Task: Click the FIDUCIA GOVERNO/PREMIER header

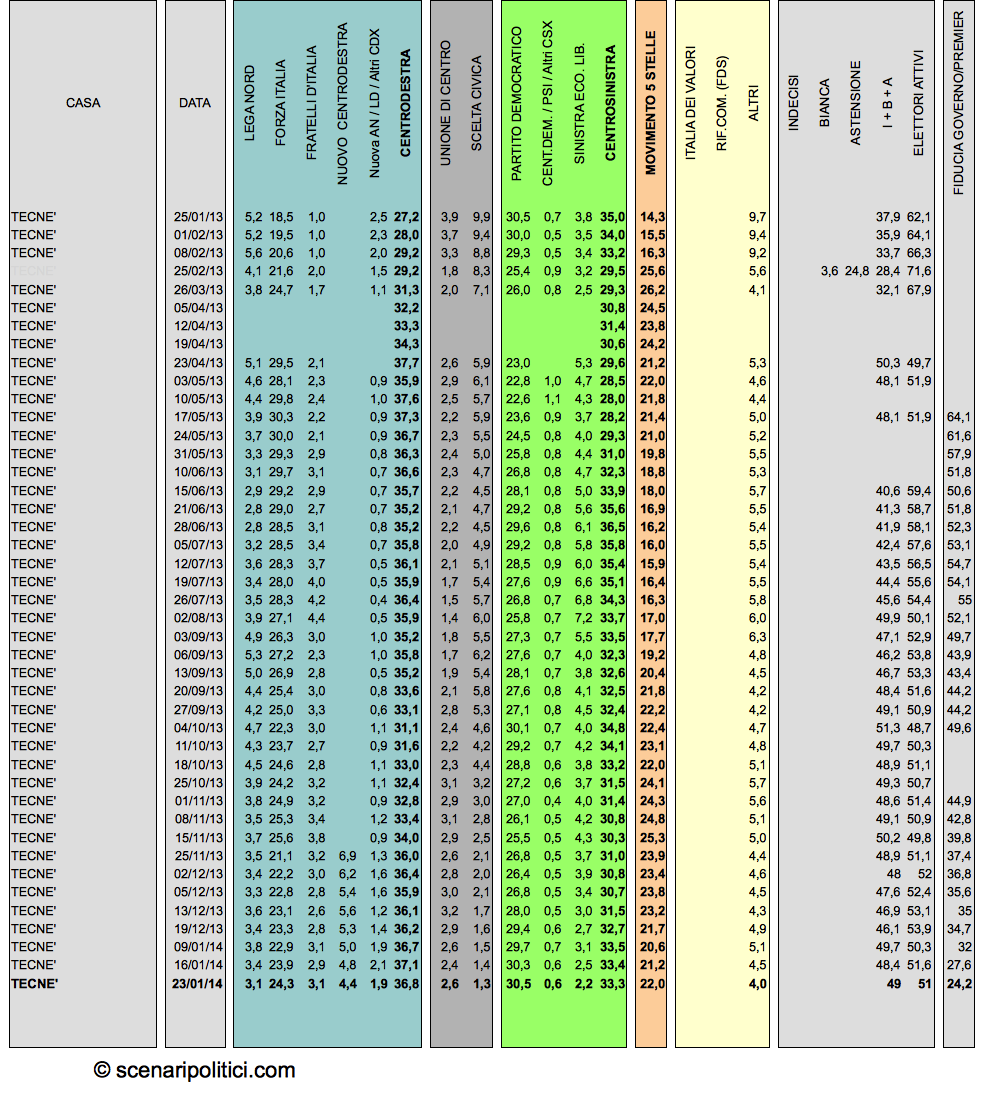Action: click(958, 103)
